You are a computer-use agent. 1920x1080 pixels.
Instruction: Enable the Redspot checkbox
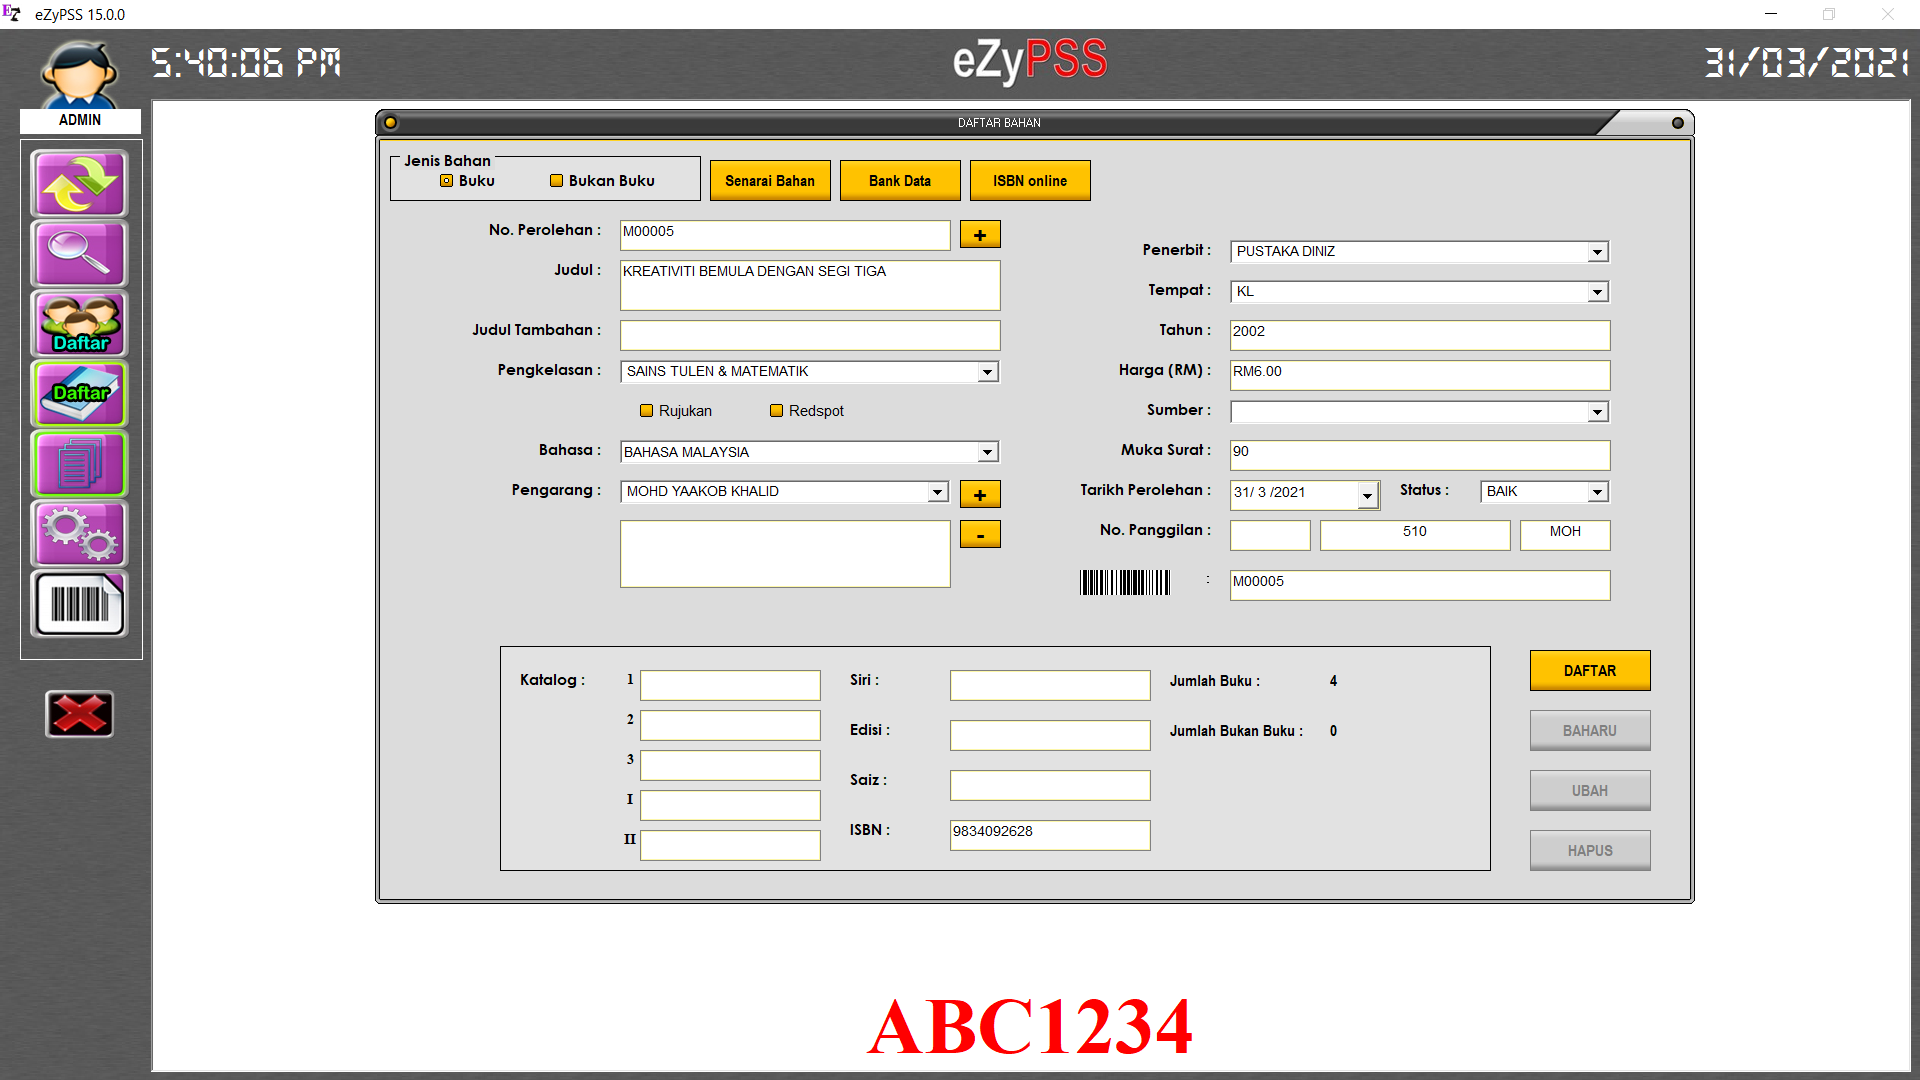776,411
